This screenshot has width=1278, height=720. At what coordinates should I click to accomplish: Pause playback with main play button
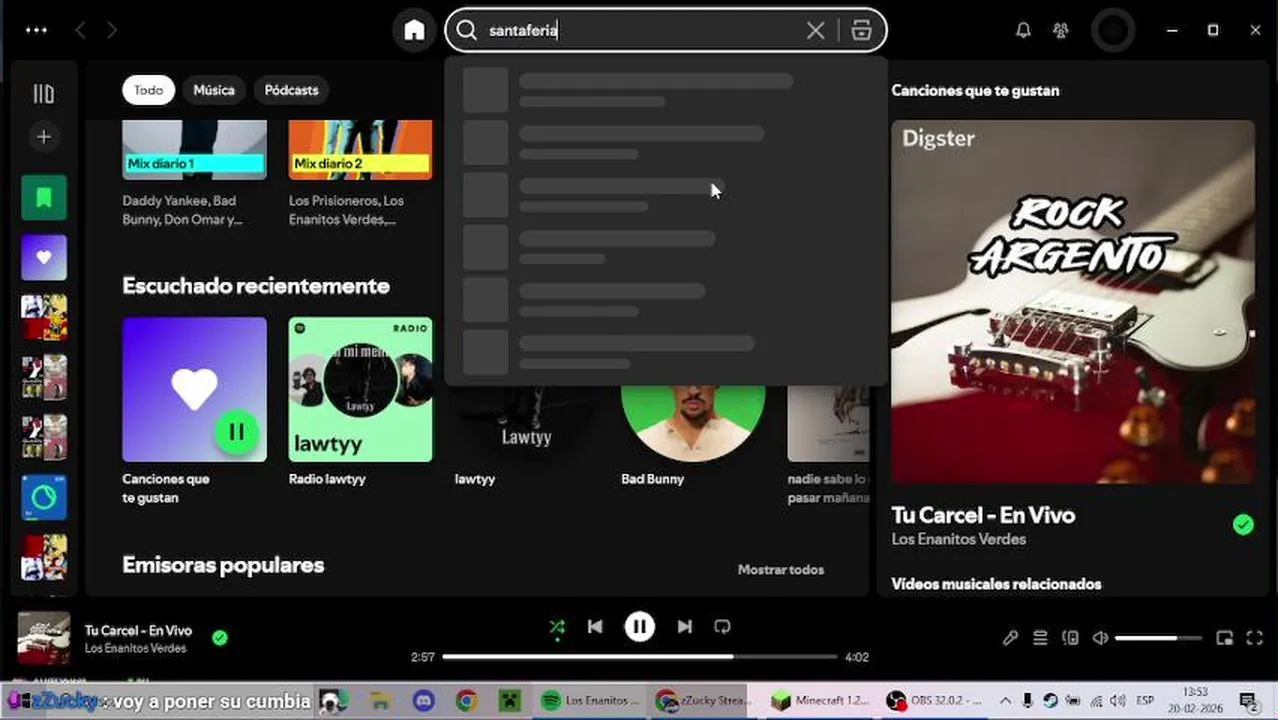pyautogui.click(x=640, y=627)
